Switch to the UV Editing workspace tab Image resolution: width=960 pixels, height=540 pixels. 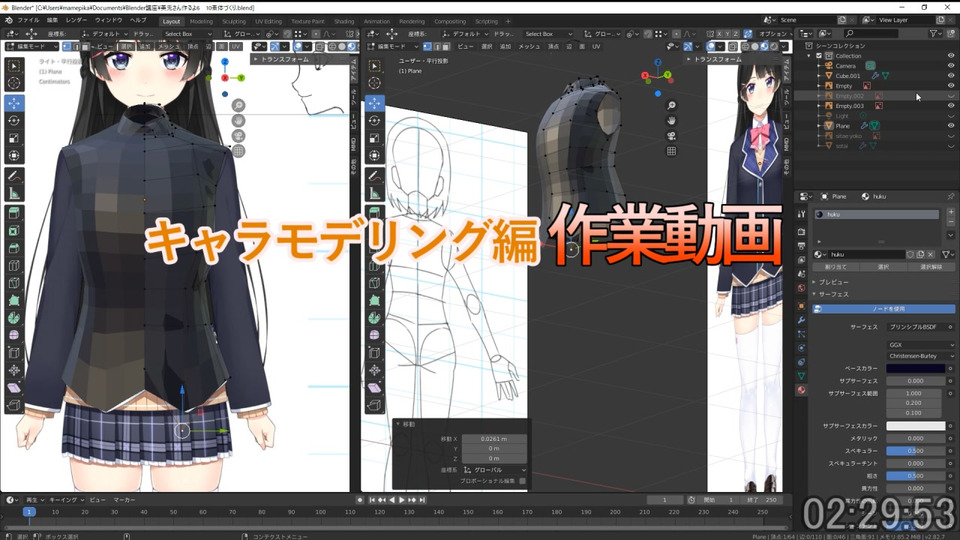pyautogui.click(x=268, y=21)
